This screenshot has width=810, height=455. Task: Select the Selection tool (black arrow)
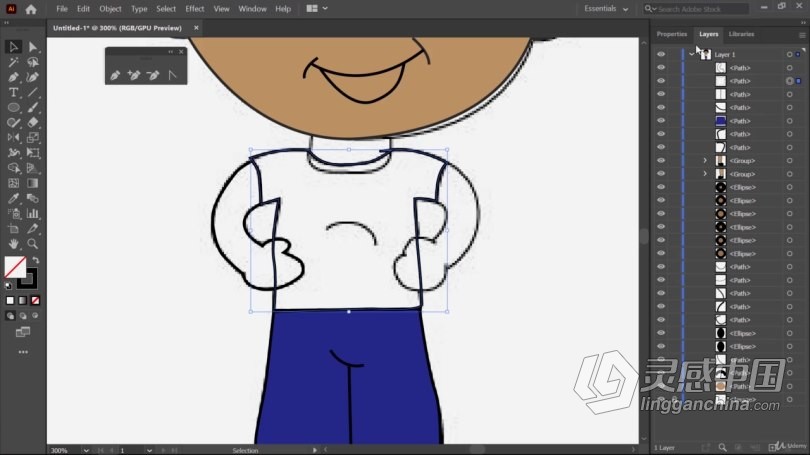pos(13,47)
